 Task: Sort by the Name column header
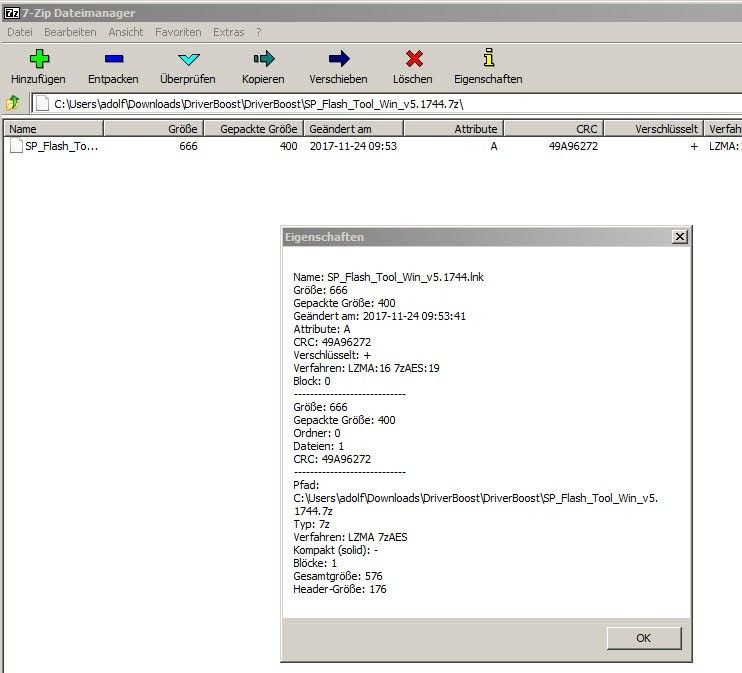tap(53, 129)
